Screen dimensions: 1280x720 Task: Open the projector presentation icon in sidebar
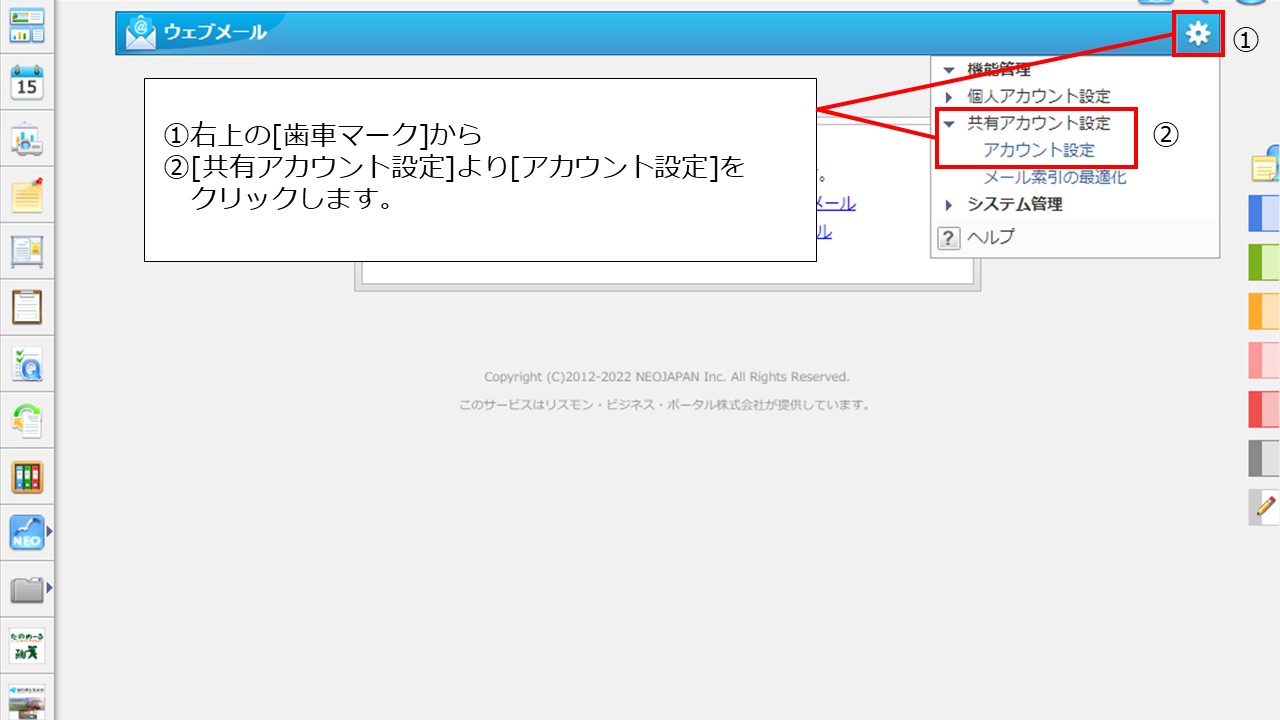[27, 139]
